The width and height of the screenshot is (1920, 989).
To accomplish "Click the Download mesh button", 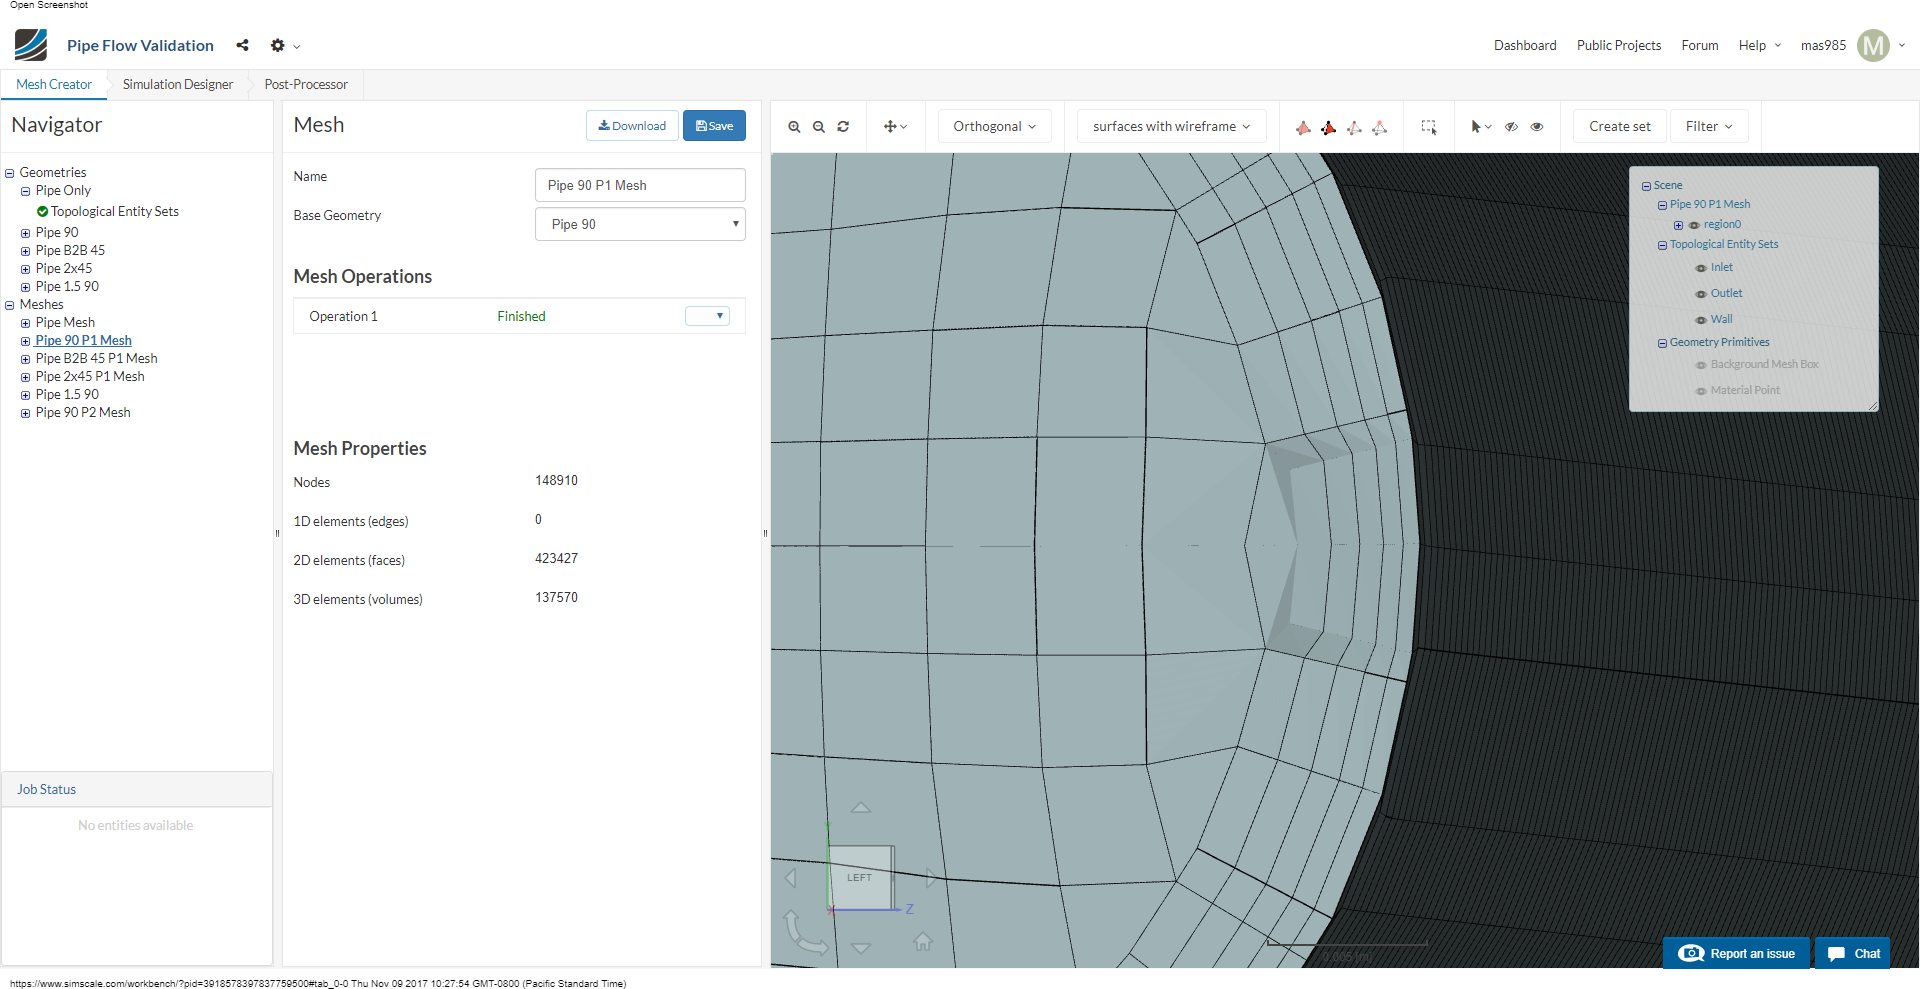I will coord(632,126).
